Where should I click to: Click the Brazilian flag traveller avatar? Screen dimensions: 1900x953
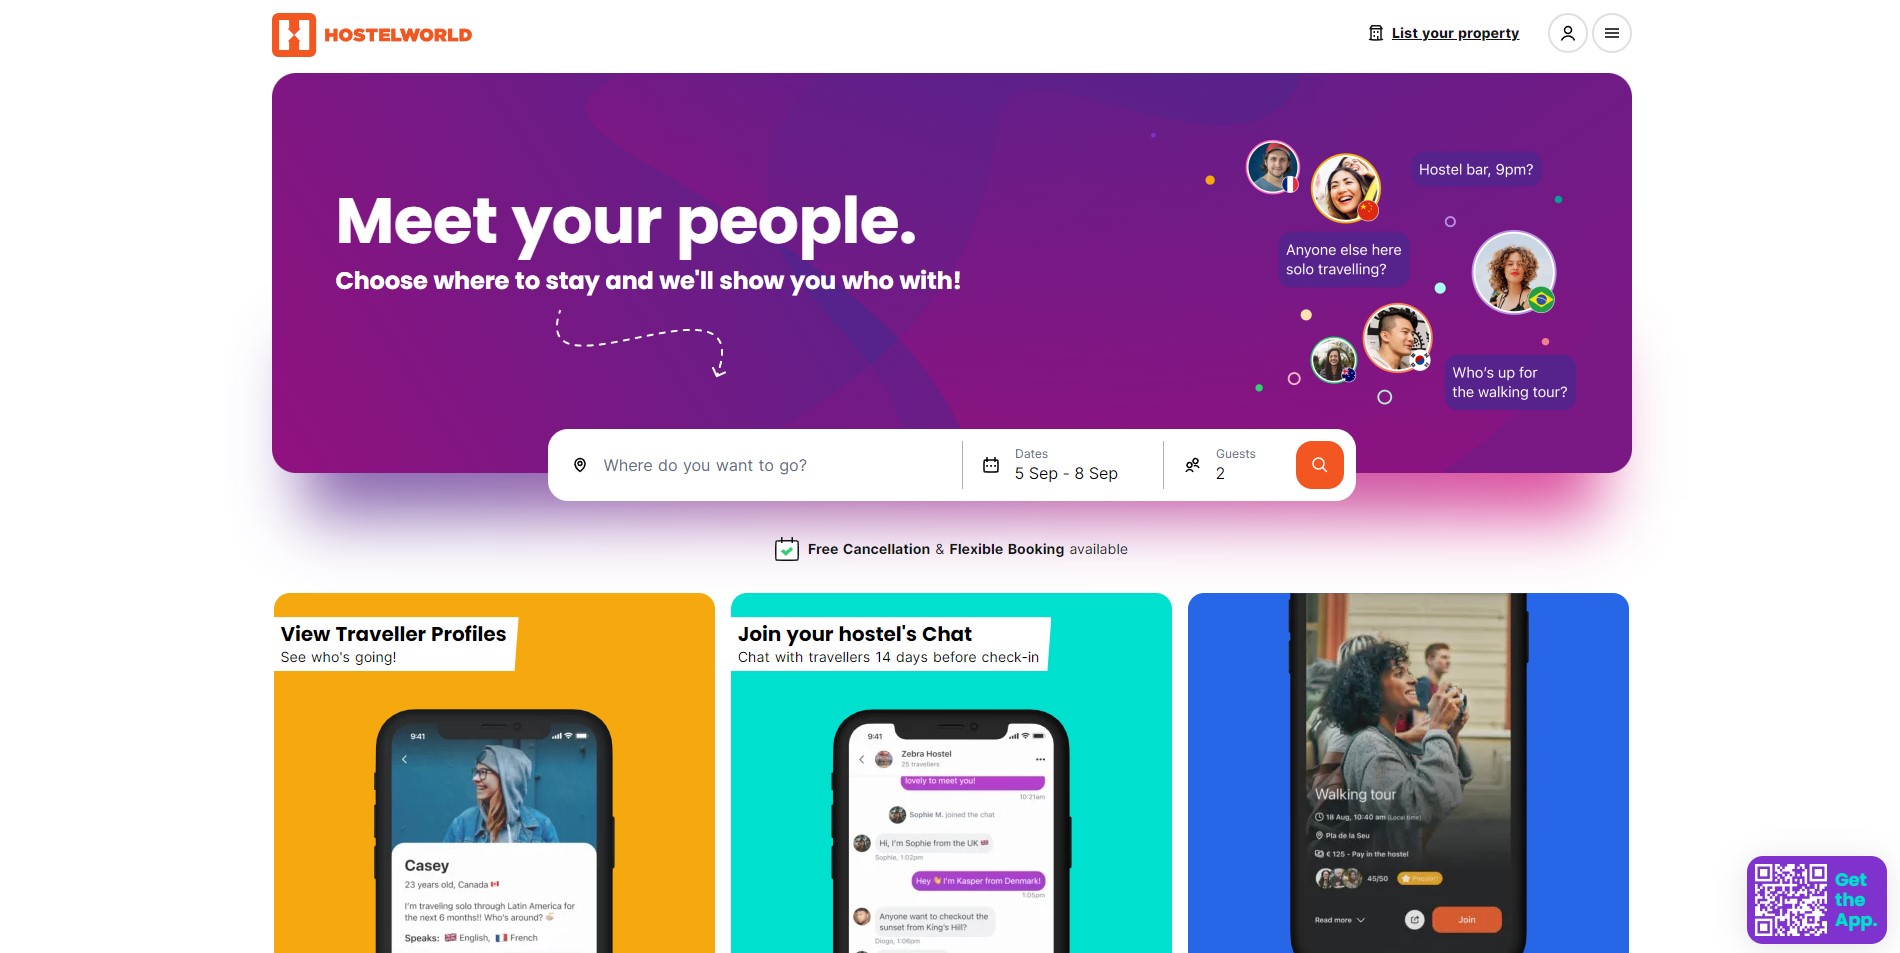[x=1514, y=272]
